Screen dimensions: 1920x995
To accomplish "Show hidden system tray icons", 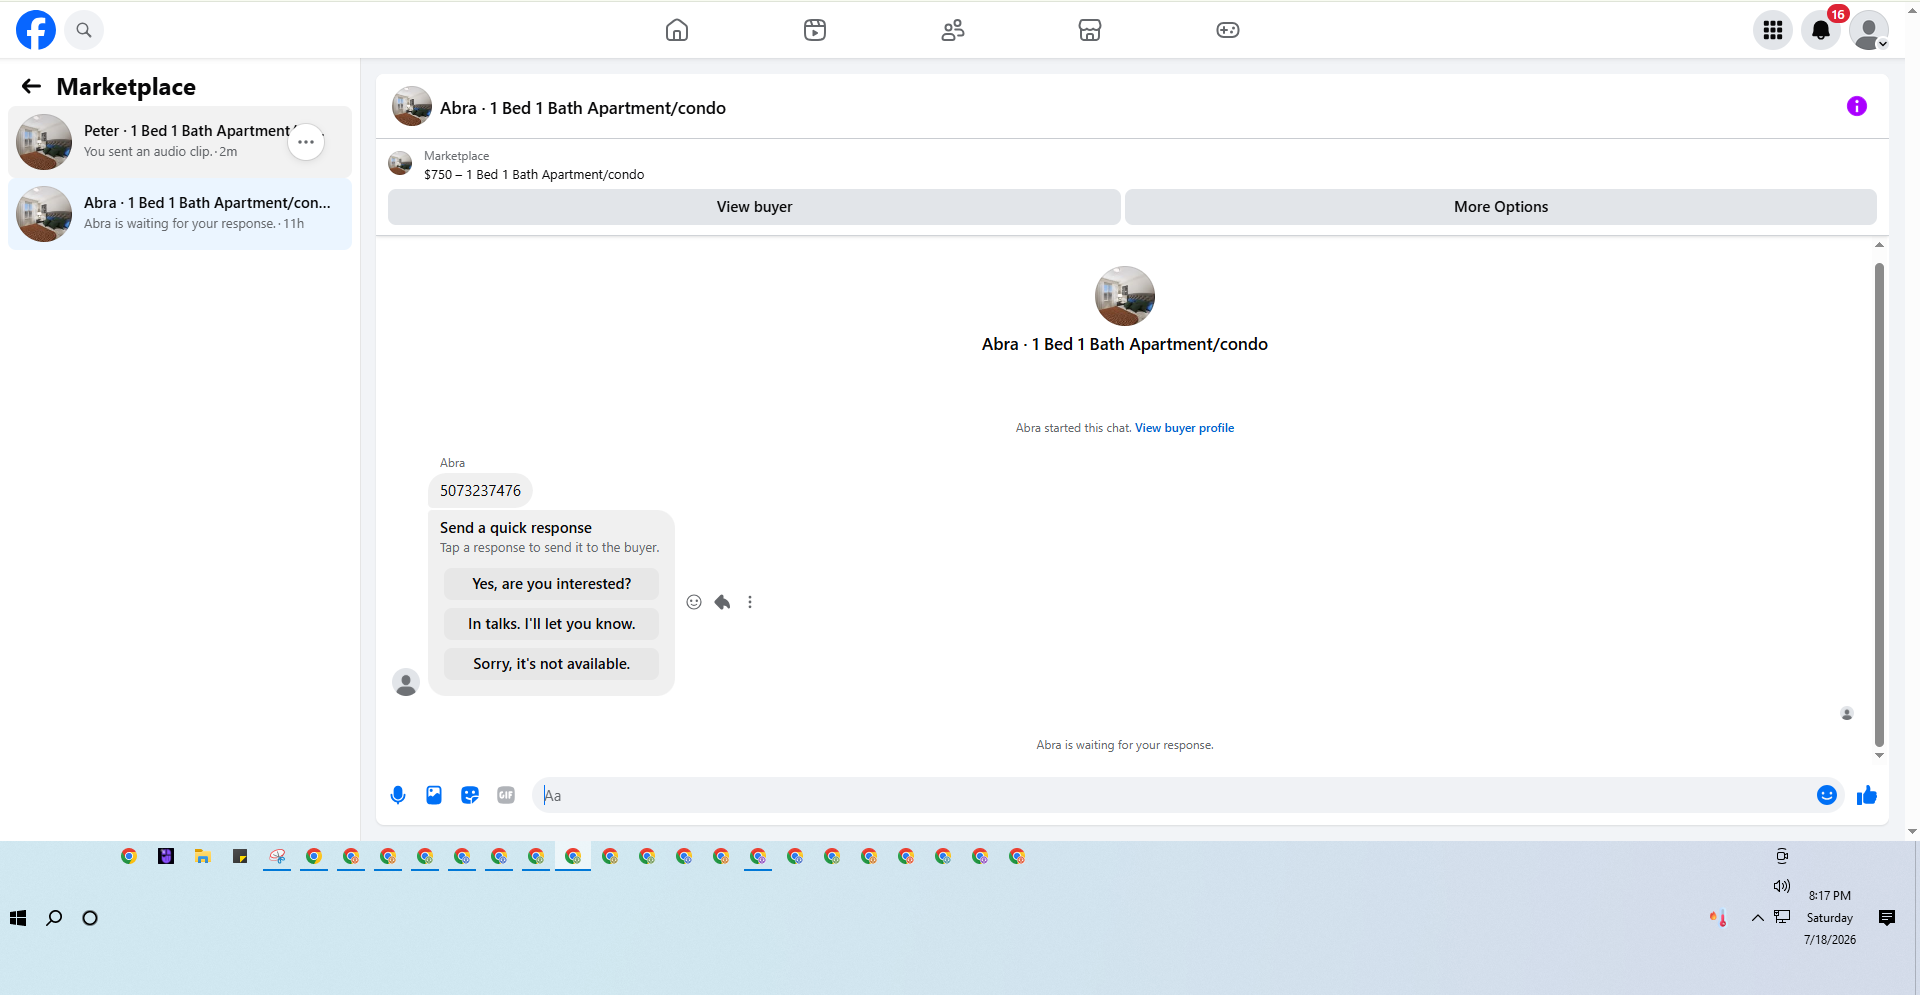I will point(1757,918).
